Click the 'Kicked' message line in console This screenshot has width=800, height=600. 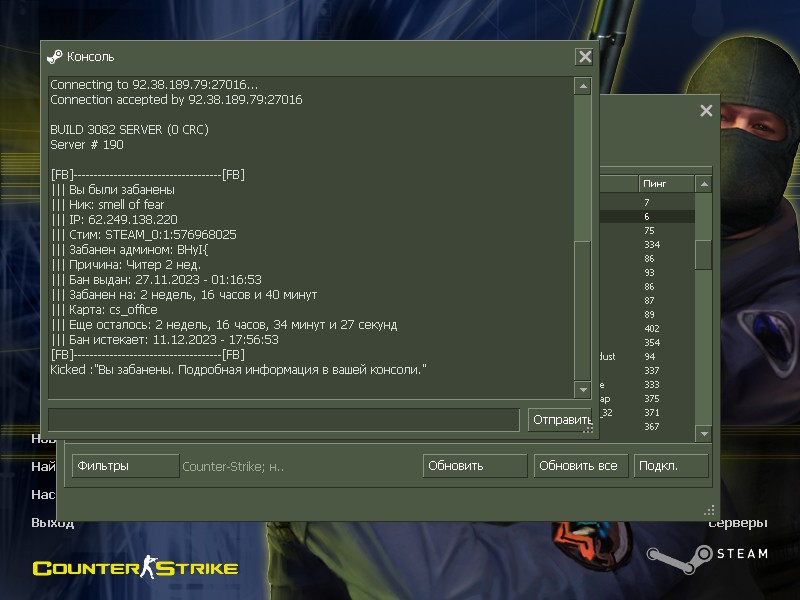pyautogui.click(x=238, y=370)
